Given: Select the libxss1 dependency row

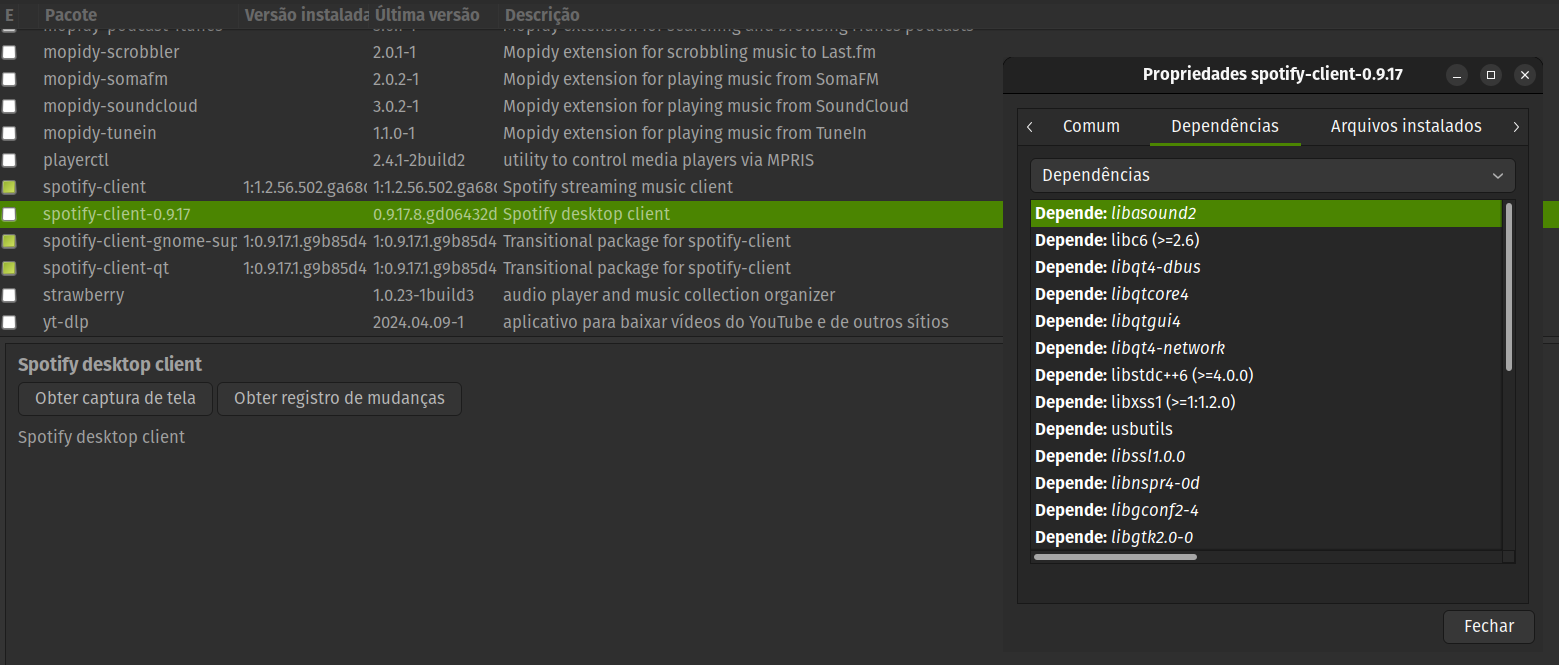Looking at the screenshot, I should click(1266, 403).
